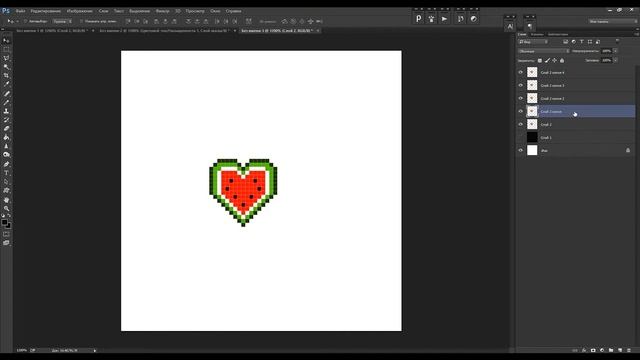Image resolution: width=640 pixels, height=360 pixels.
Task: Select the Lasso tool
Action: pyautogui.click(x=6, y=58)
